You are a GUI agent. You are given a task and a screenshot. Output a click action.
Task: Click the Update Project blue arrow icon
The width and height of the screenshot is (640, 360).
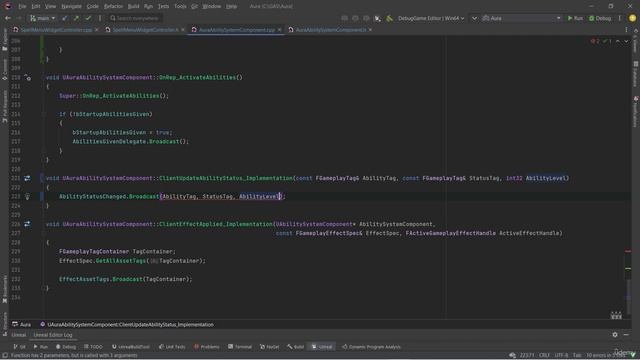point(65,18)
